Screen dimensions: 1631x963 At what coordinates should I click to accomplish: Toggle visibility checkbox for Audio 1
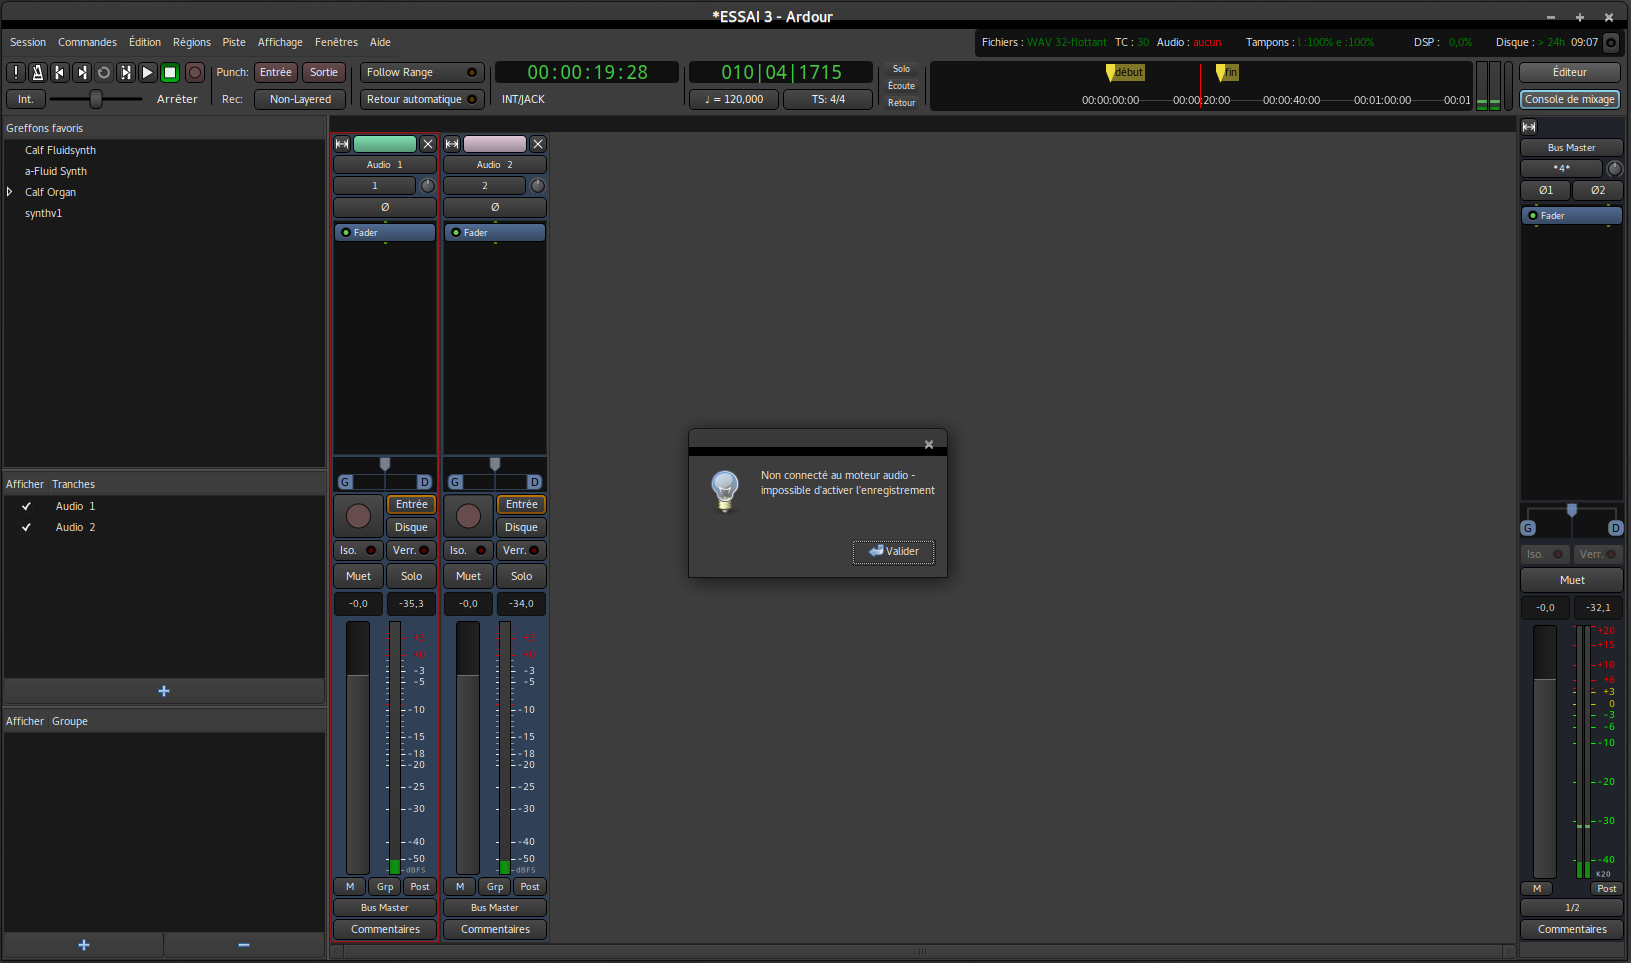pos(27,507)
